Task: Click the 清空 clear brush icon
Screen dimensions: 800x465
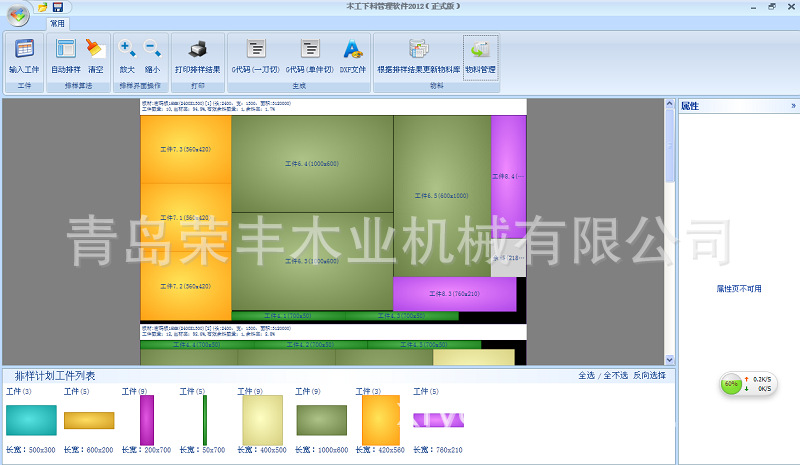Action: coord(95,49)
